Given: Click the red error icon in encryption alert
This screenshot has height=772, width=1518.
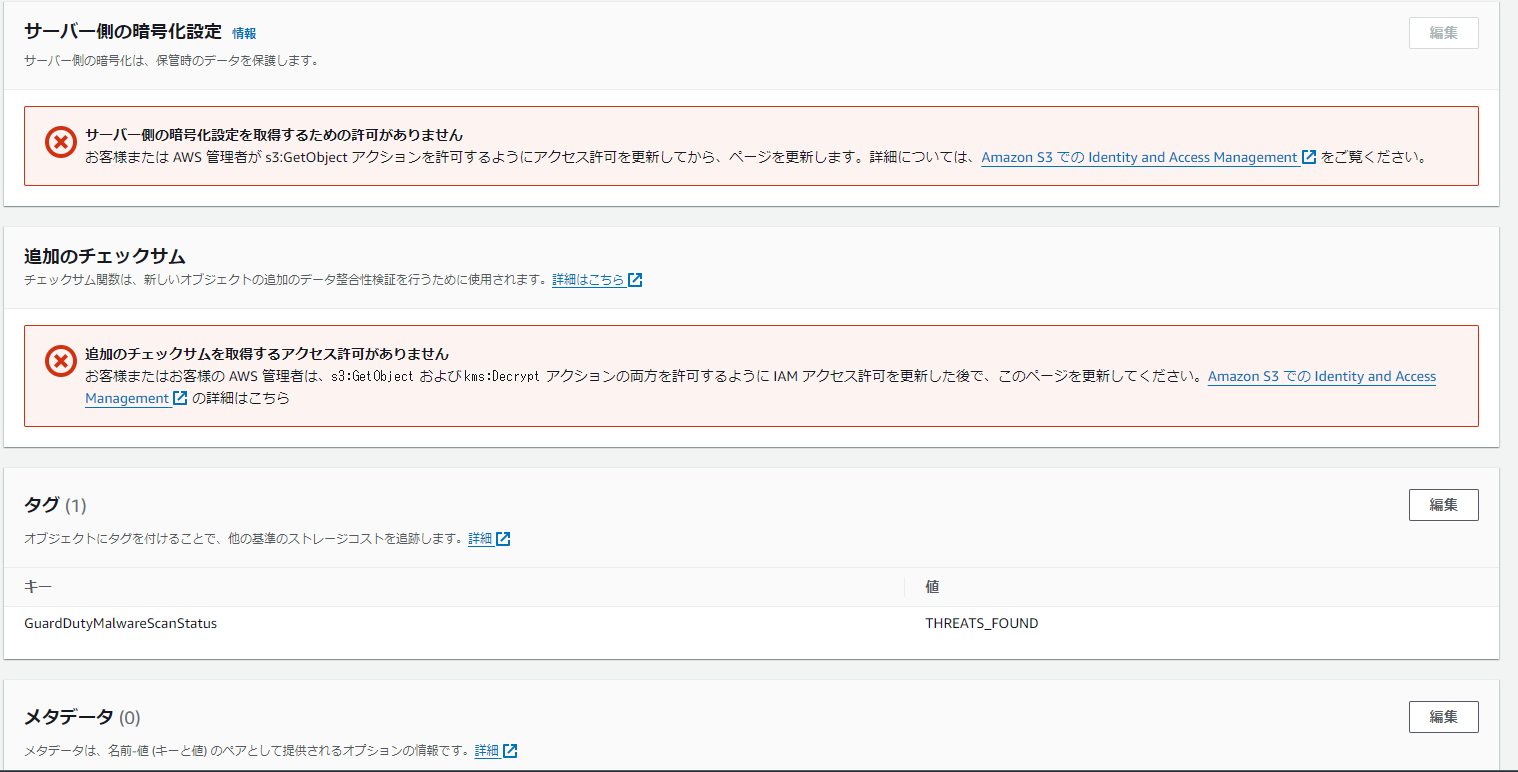Looking at the screenshot, I should 61,142.
